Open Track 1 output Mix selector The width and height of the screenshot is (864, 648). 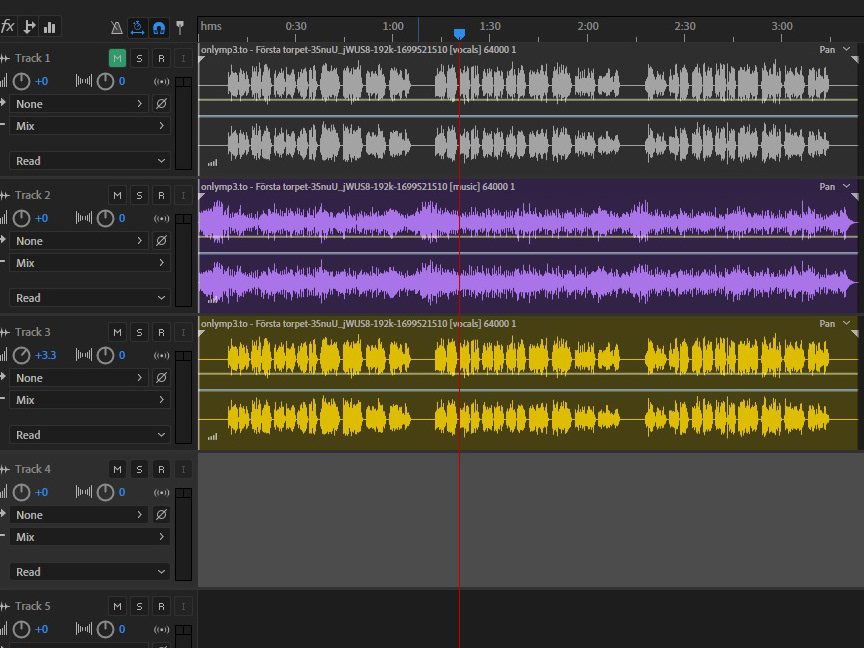click(89, 126)
